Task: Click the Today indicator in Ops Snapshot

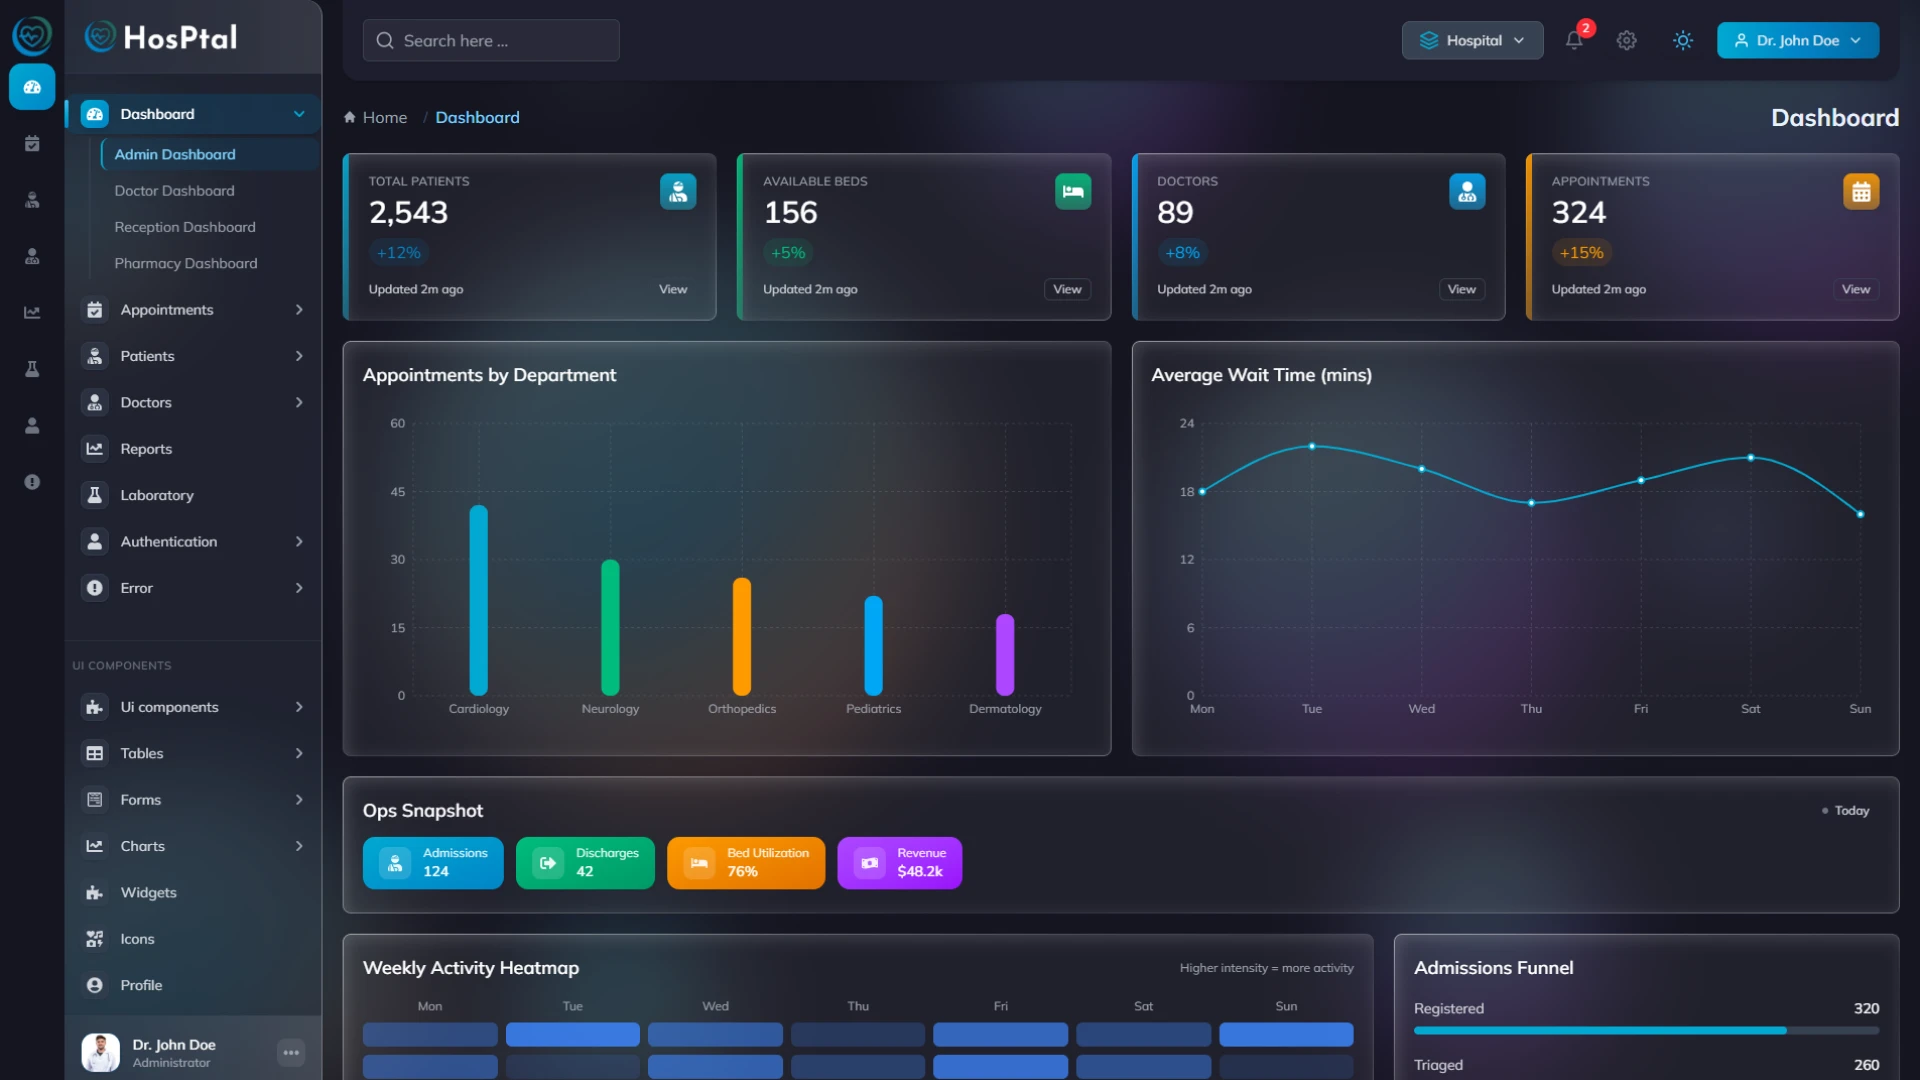Action: pyautogui.click(x=1846, y=811)
